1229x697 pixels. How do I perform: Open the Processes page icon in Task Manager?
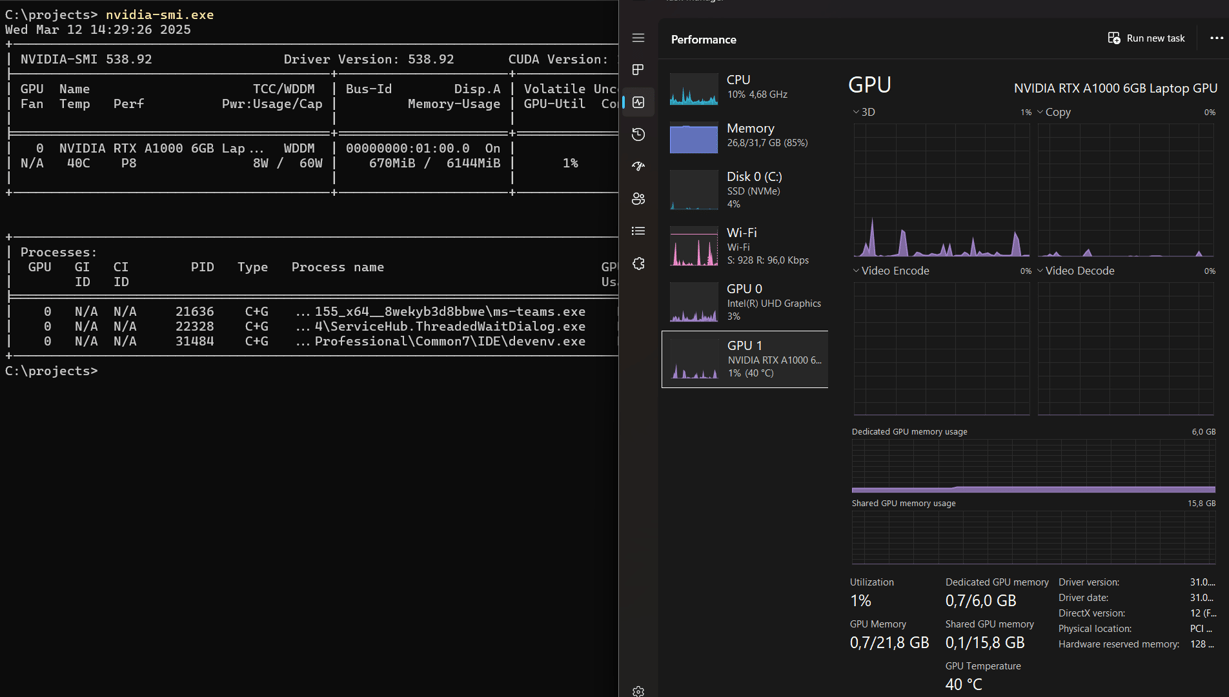[x=638, y=70]
